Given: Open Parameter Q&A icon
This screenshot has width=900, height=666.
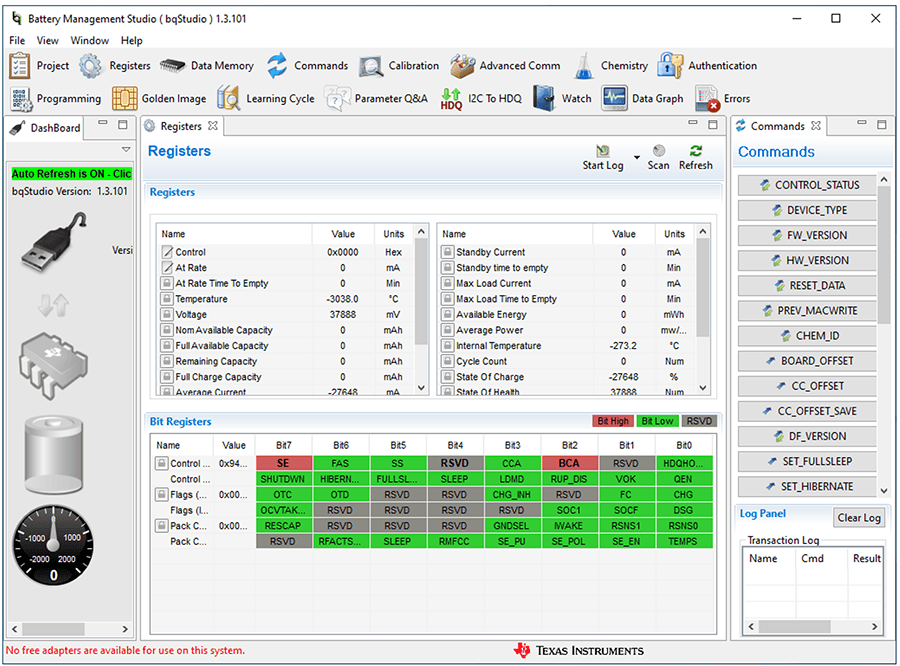Looking at the screenshot, I should tap(337, 98).
